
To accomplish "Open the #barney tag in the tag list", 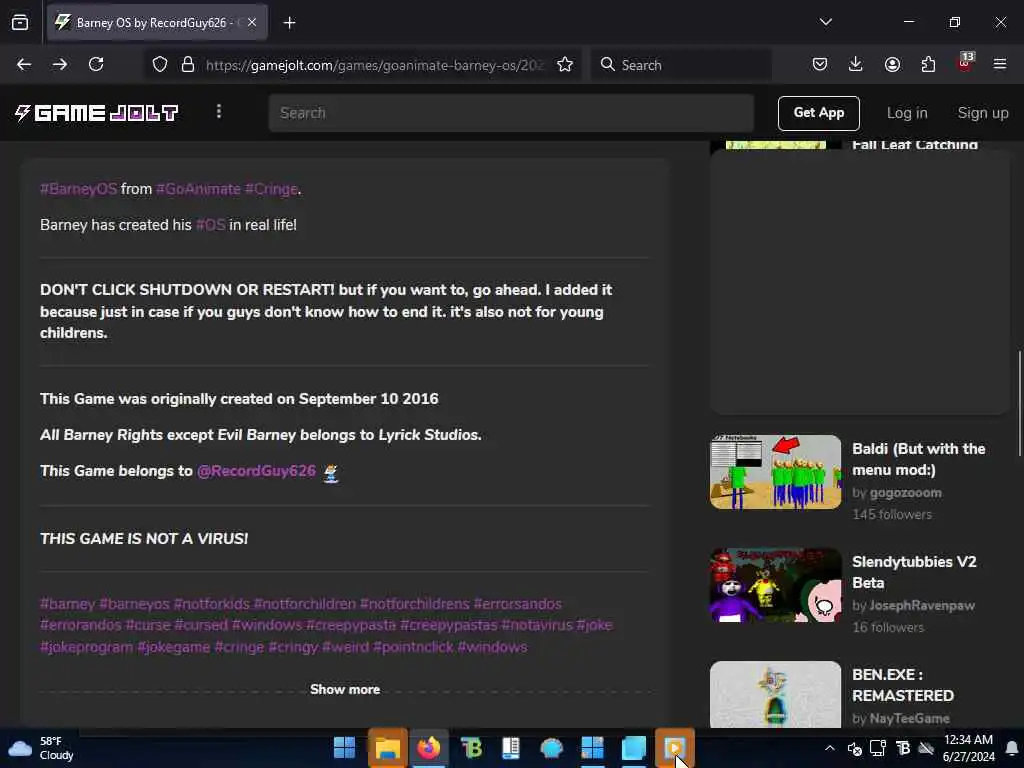I will coord(67,604).
